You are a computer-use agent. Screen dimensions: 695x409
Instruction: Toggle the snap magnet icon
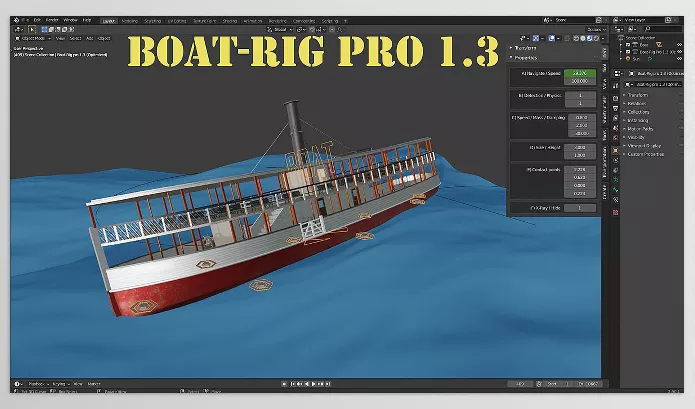tap(312, 30)
